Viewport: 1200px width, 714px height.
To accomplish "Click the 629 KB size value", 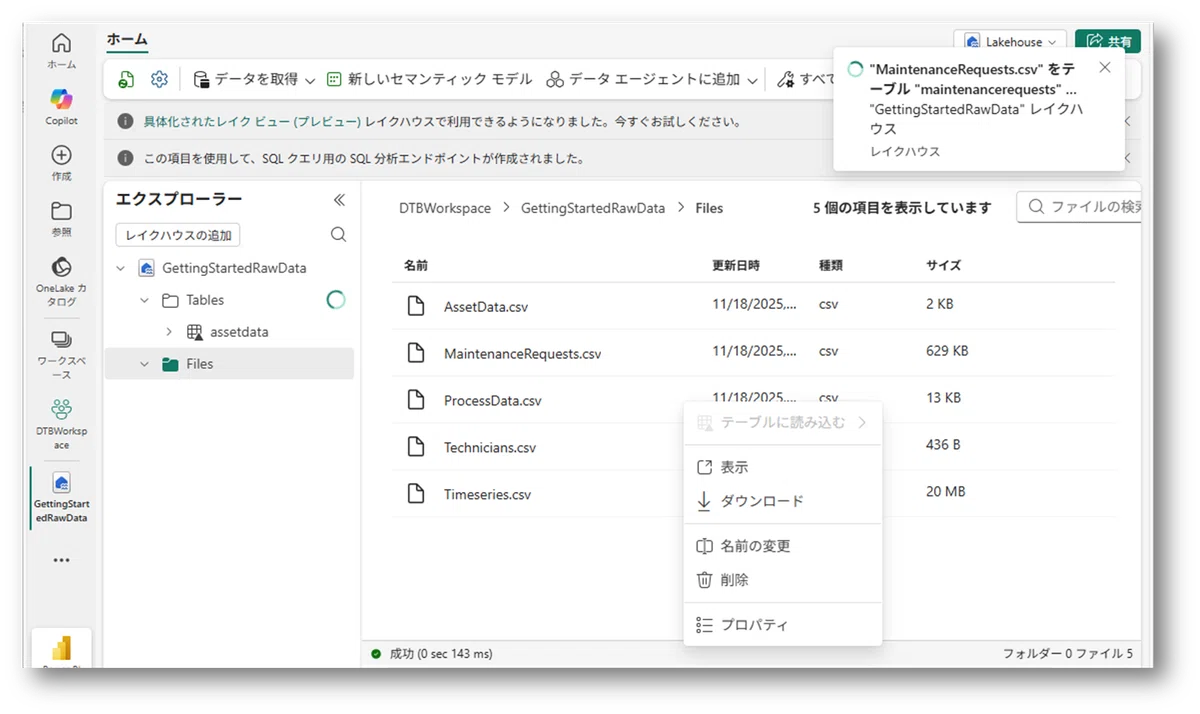I will (947, 351).
